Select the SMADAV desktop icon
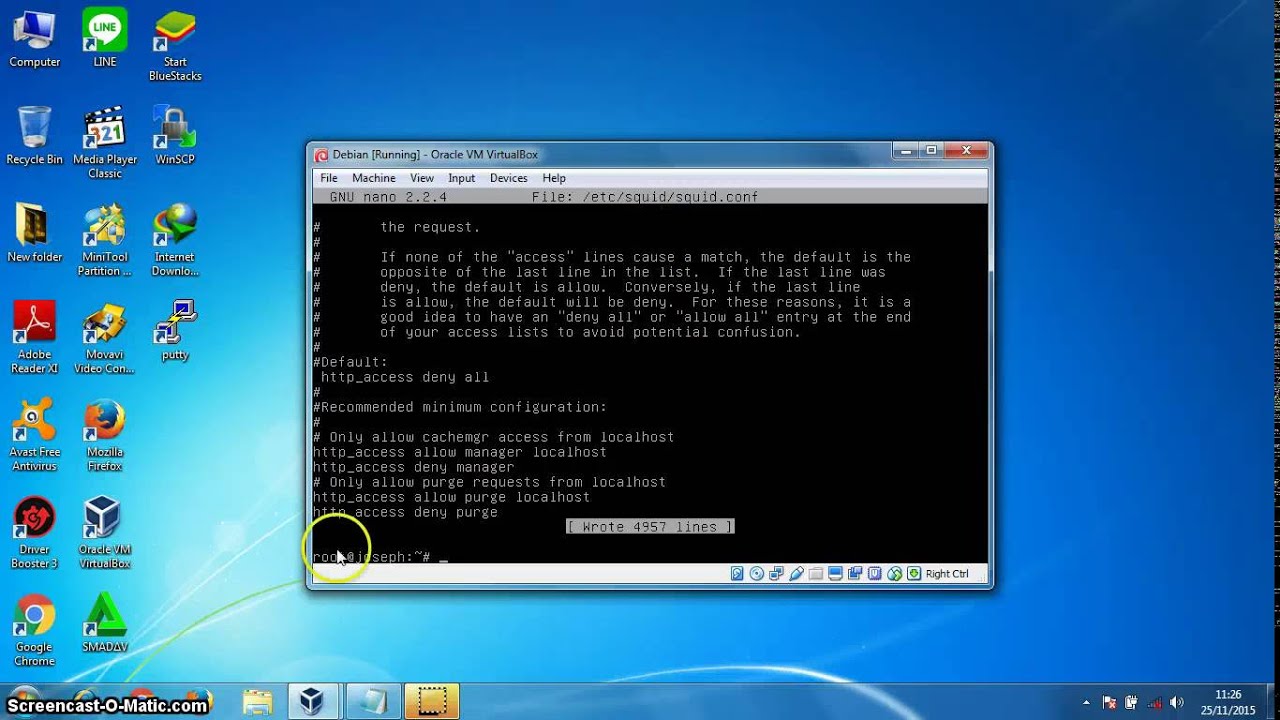This screenshot has width=1280, height=720. tap(105, 623)
